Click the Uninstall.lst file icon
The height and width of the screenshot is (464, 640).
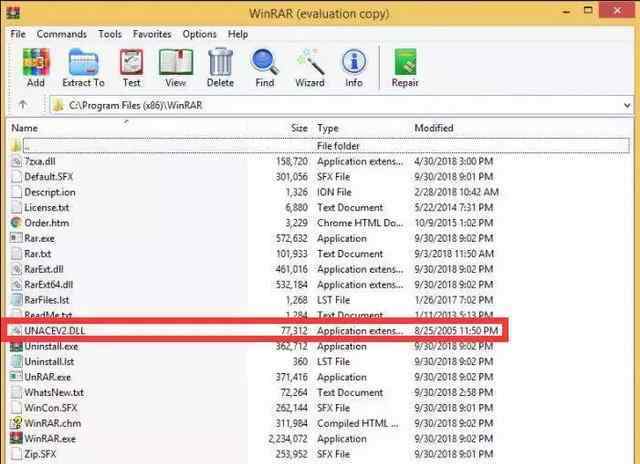[16, 362]
